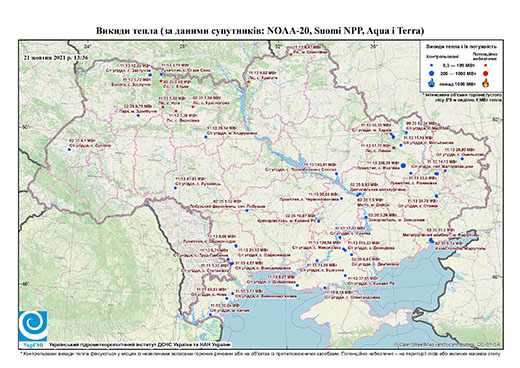Click the blue marker near Andrushivka, 26.54 MW
Image resolution: width=520 pixels, height=368 pixels.
tap(206, 137)
